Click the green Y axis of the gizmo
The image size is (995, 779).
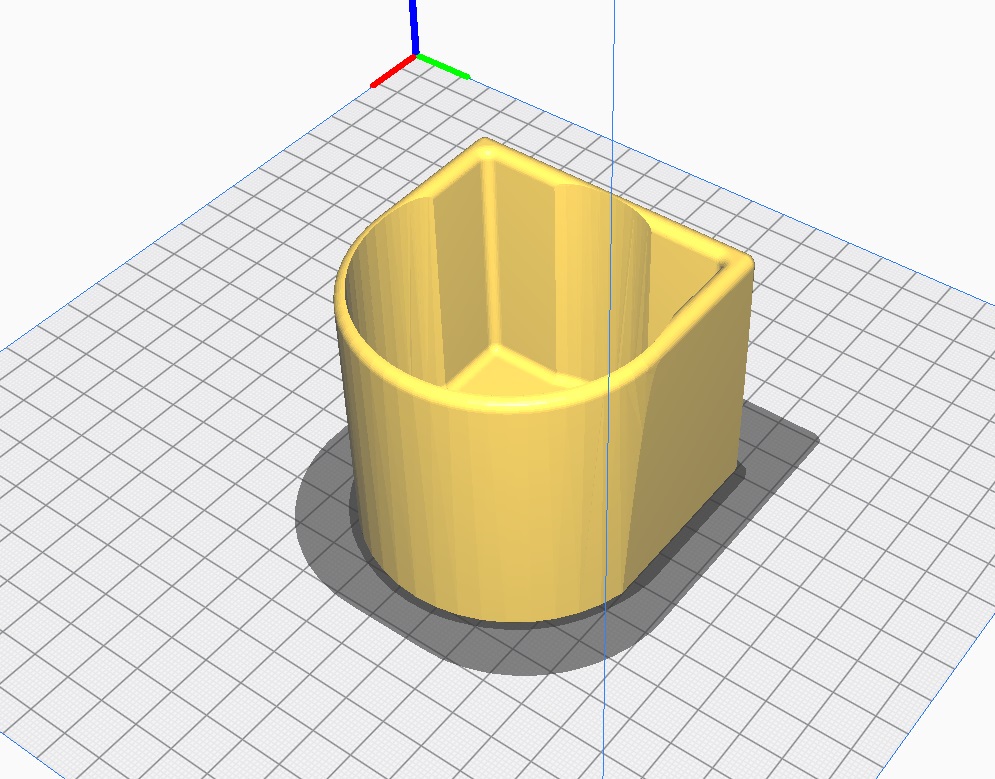(x=445, y=66)
